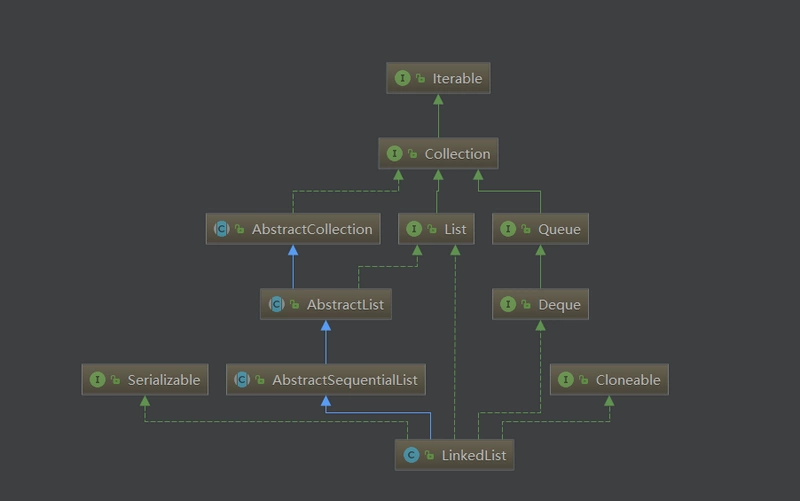The width and height of the screenshot is (800, 501).
Task: Click the interface icon on Cloneable
Action: pyautogui.click(x=565, y=380)
